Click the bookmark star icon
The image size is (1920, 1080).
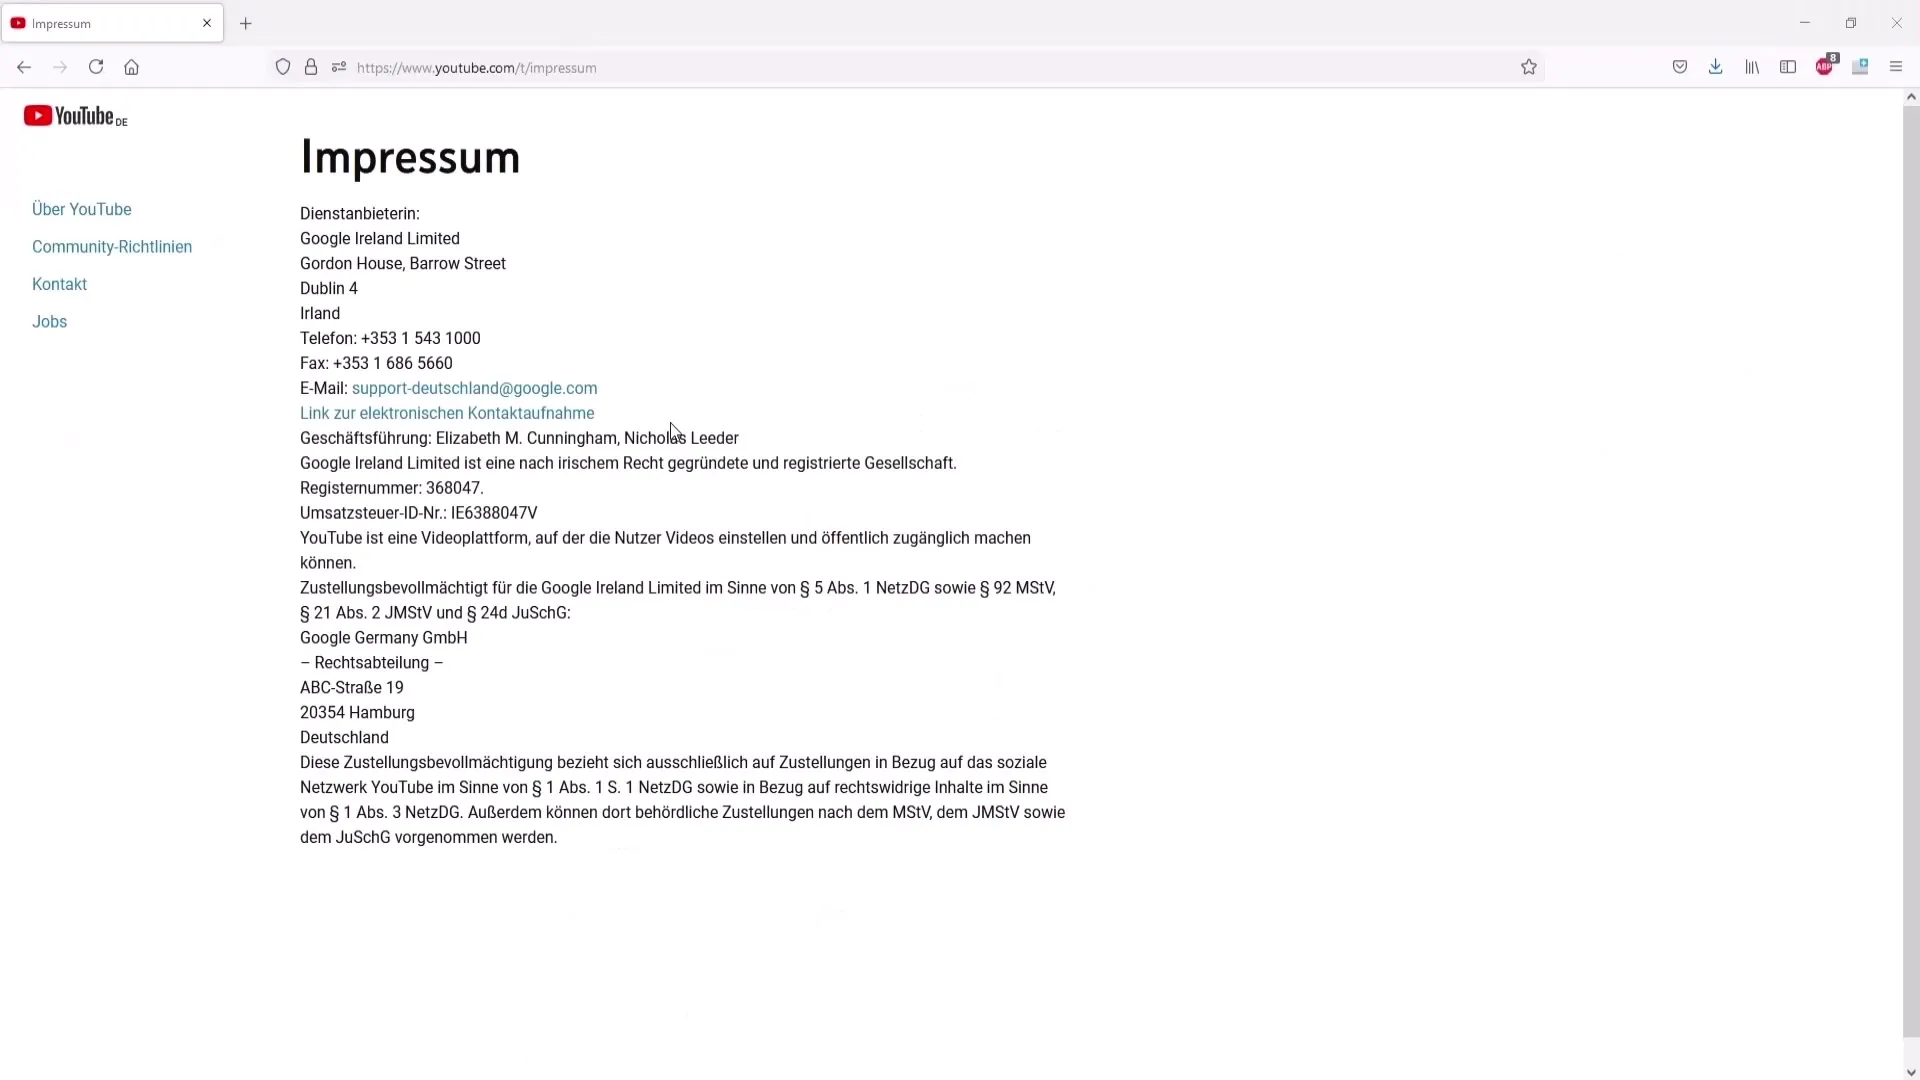pos(1528,67)
